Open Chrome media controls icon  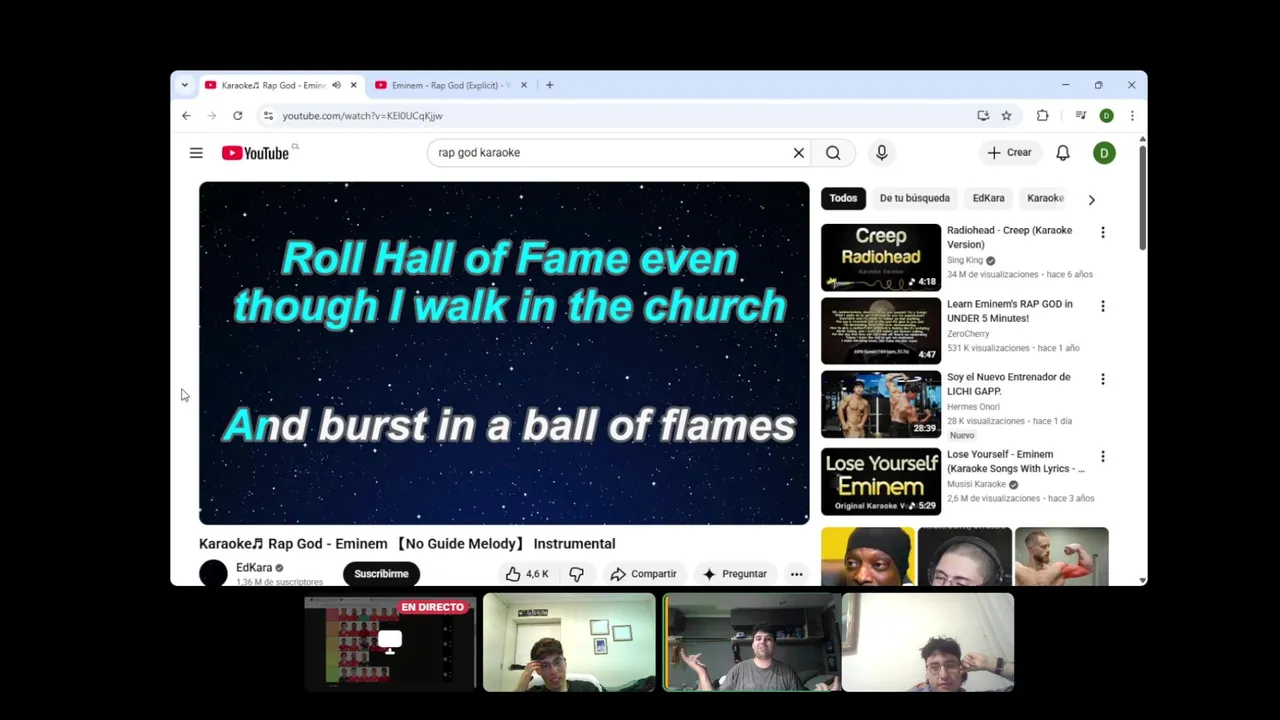pyautogui.click(x=1081, y=116)
